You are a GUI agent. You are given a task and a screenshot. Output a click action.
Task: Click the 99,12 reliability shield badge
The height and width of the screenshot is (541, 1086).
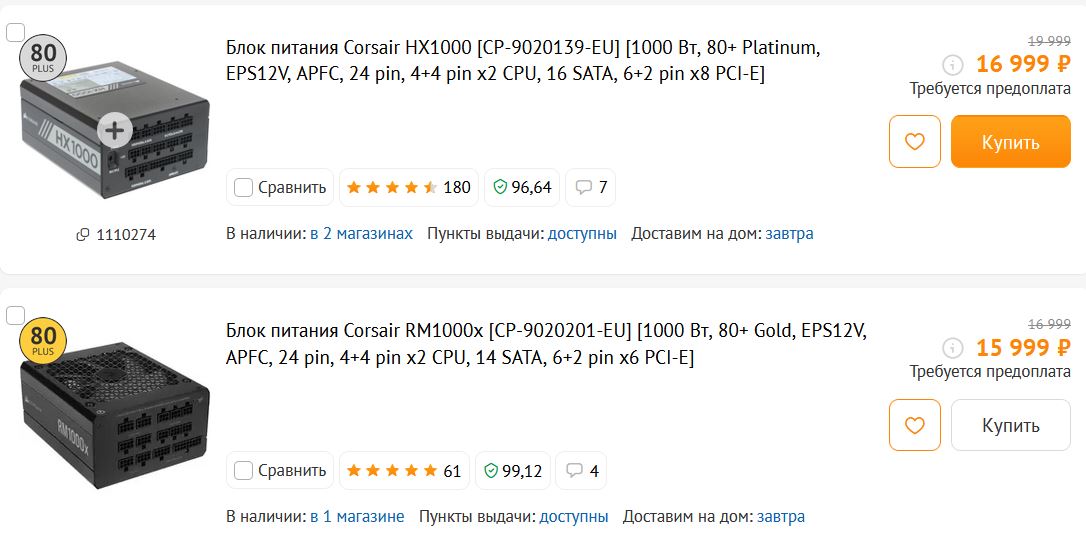pyautogui.click(x=513, y=470)
